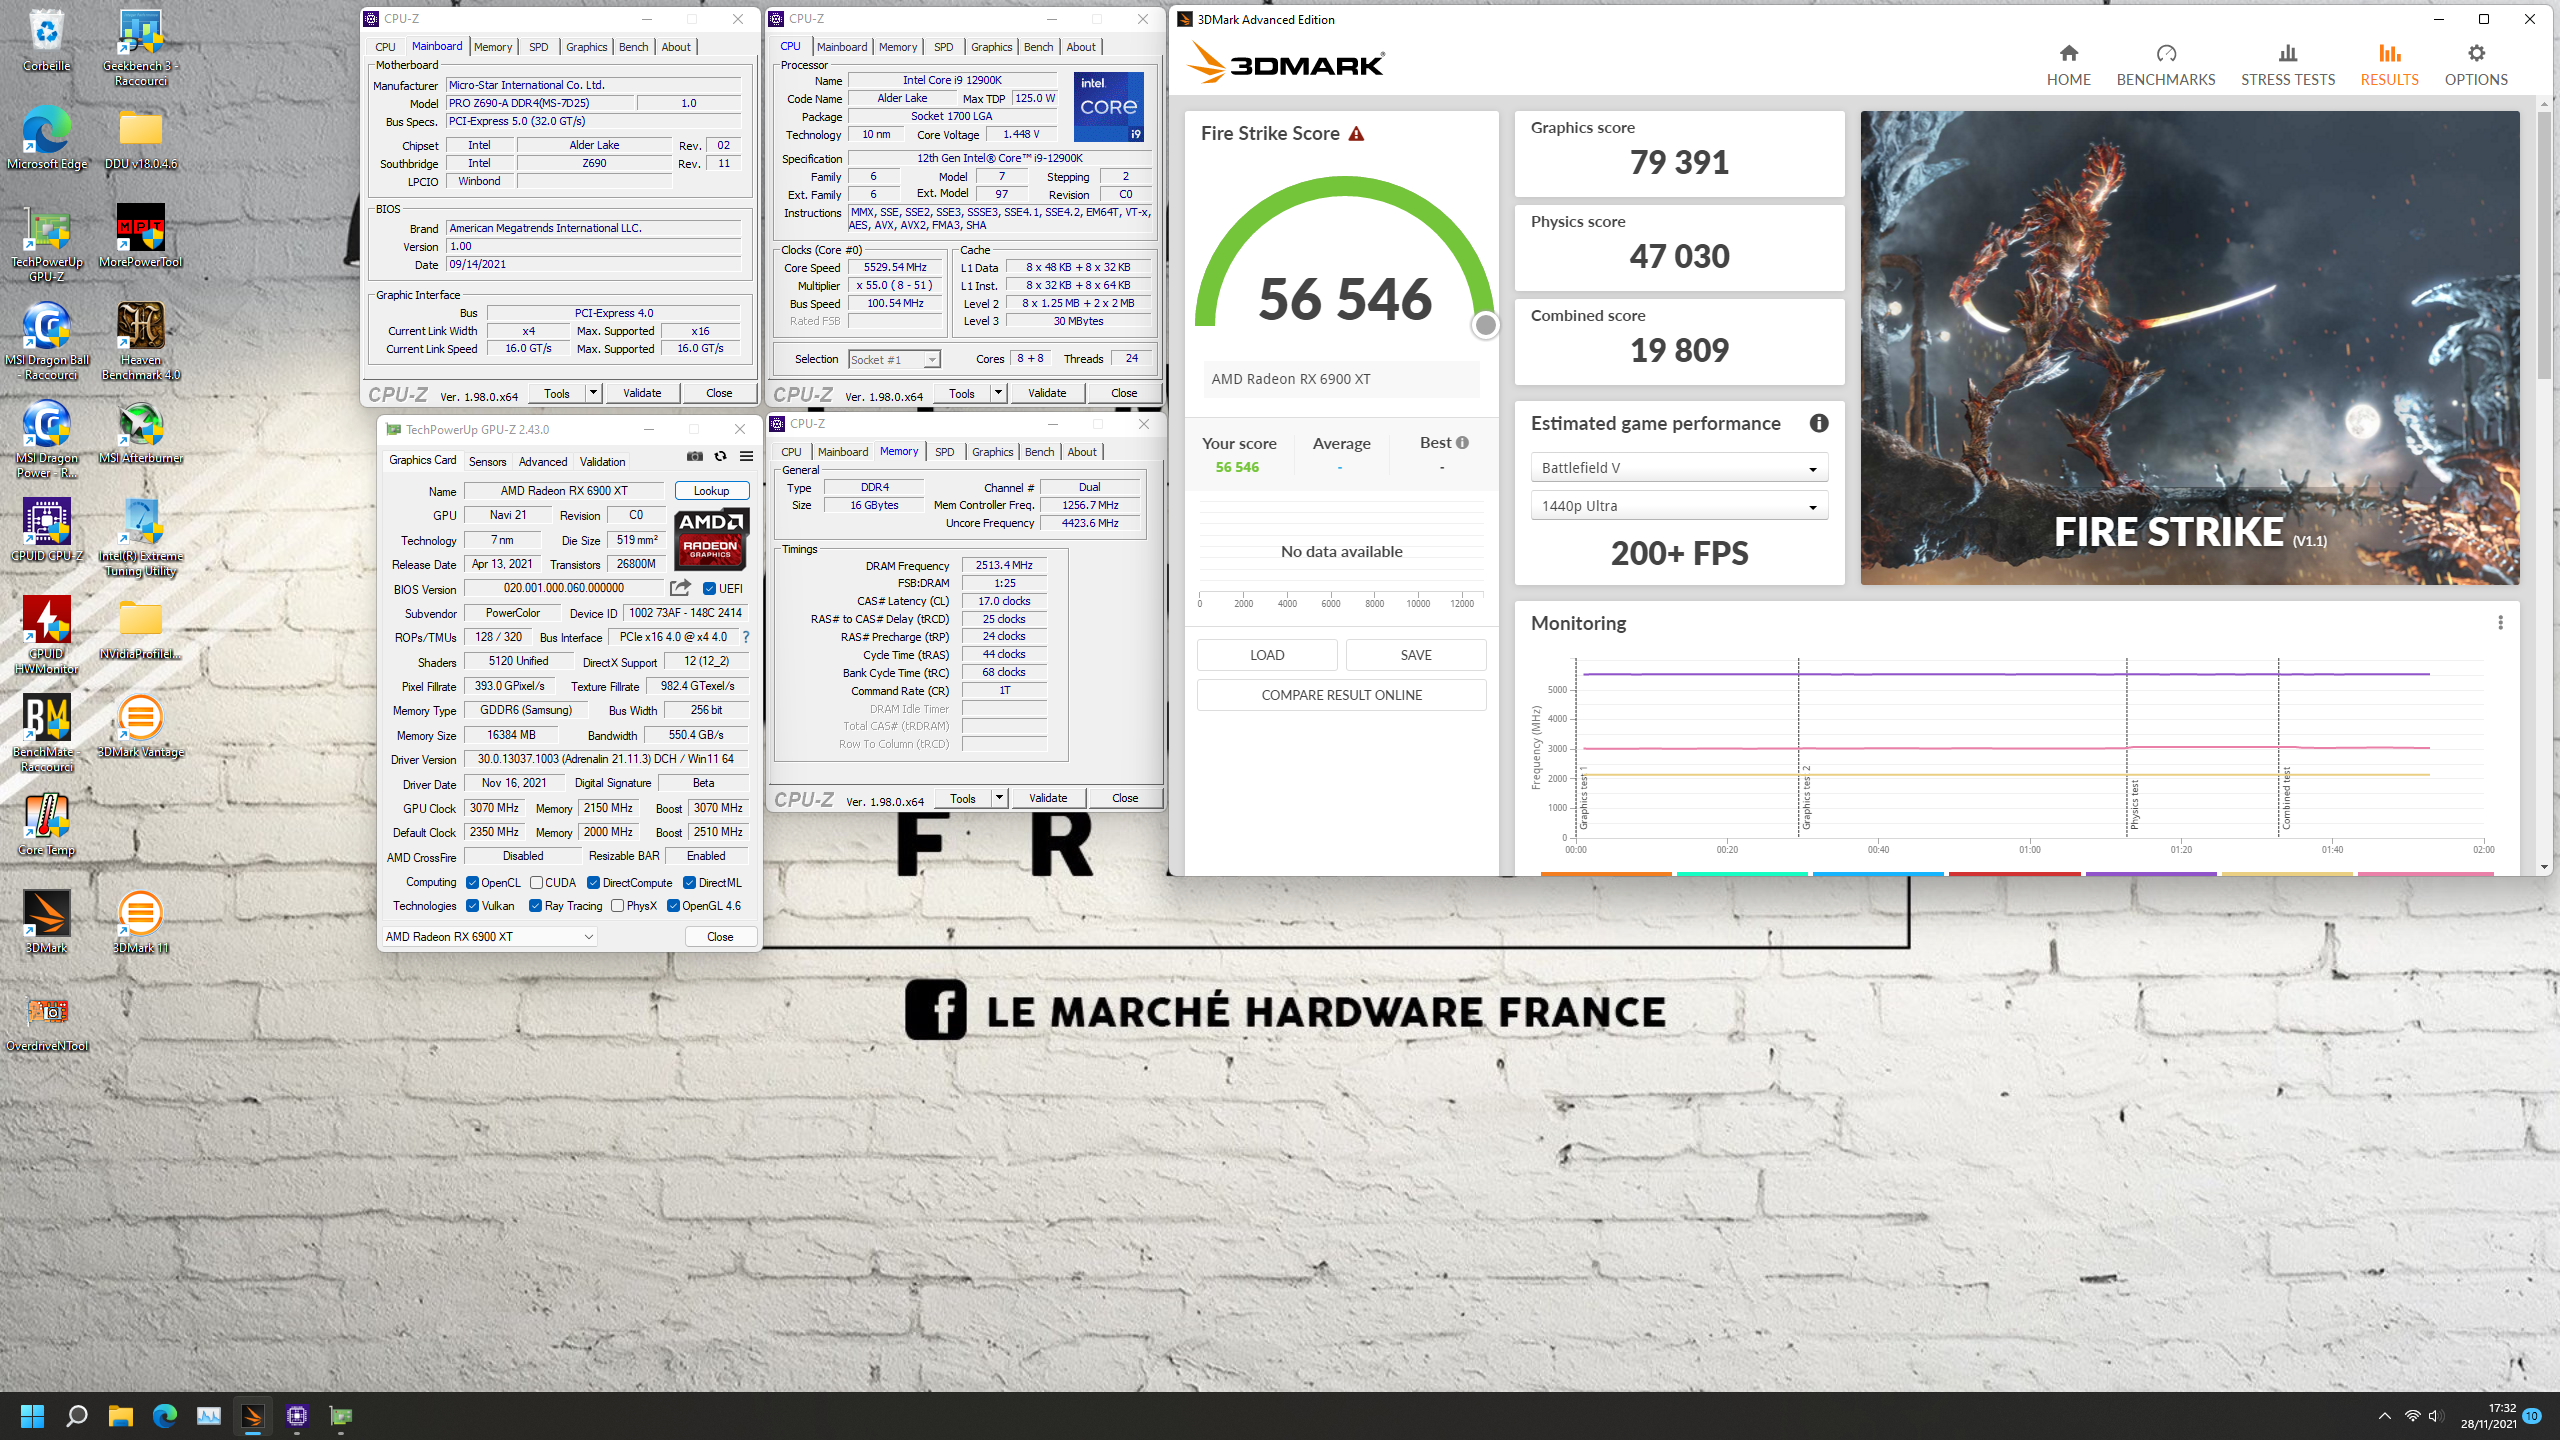Open the Heaven Benchmark 4.0 desktop icon
Image resolution: width=2560 pixels, height=1440 pixels.
pos(140,341)
